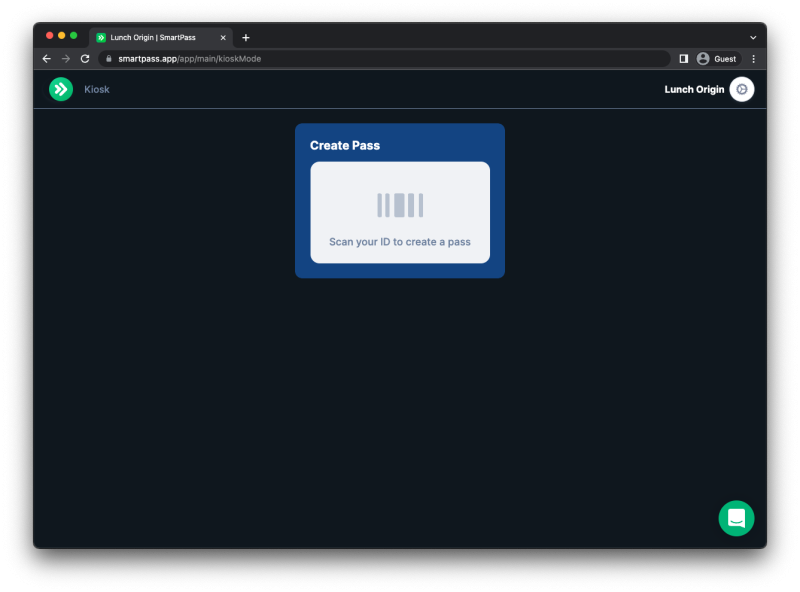Click the padlock icon in the address bar
This screenshot has width=800, height=592.
tap(108, 58)
